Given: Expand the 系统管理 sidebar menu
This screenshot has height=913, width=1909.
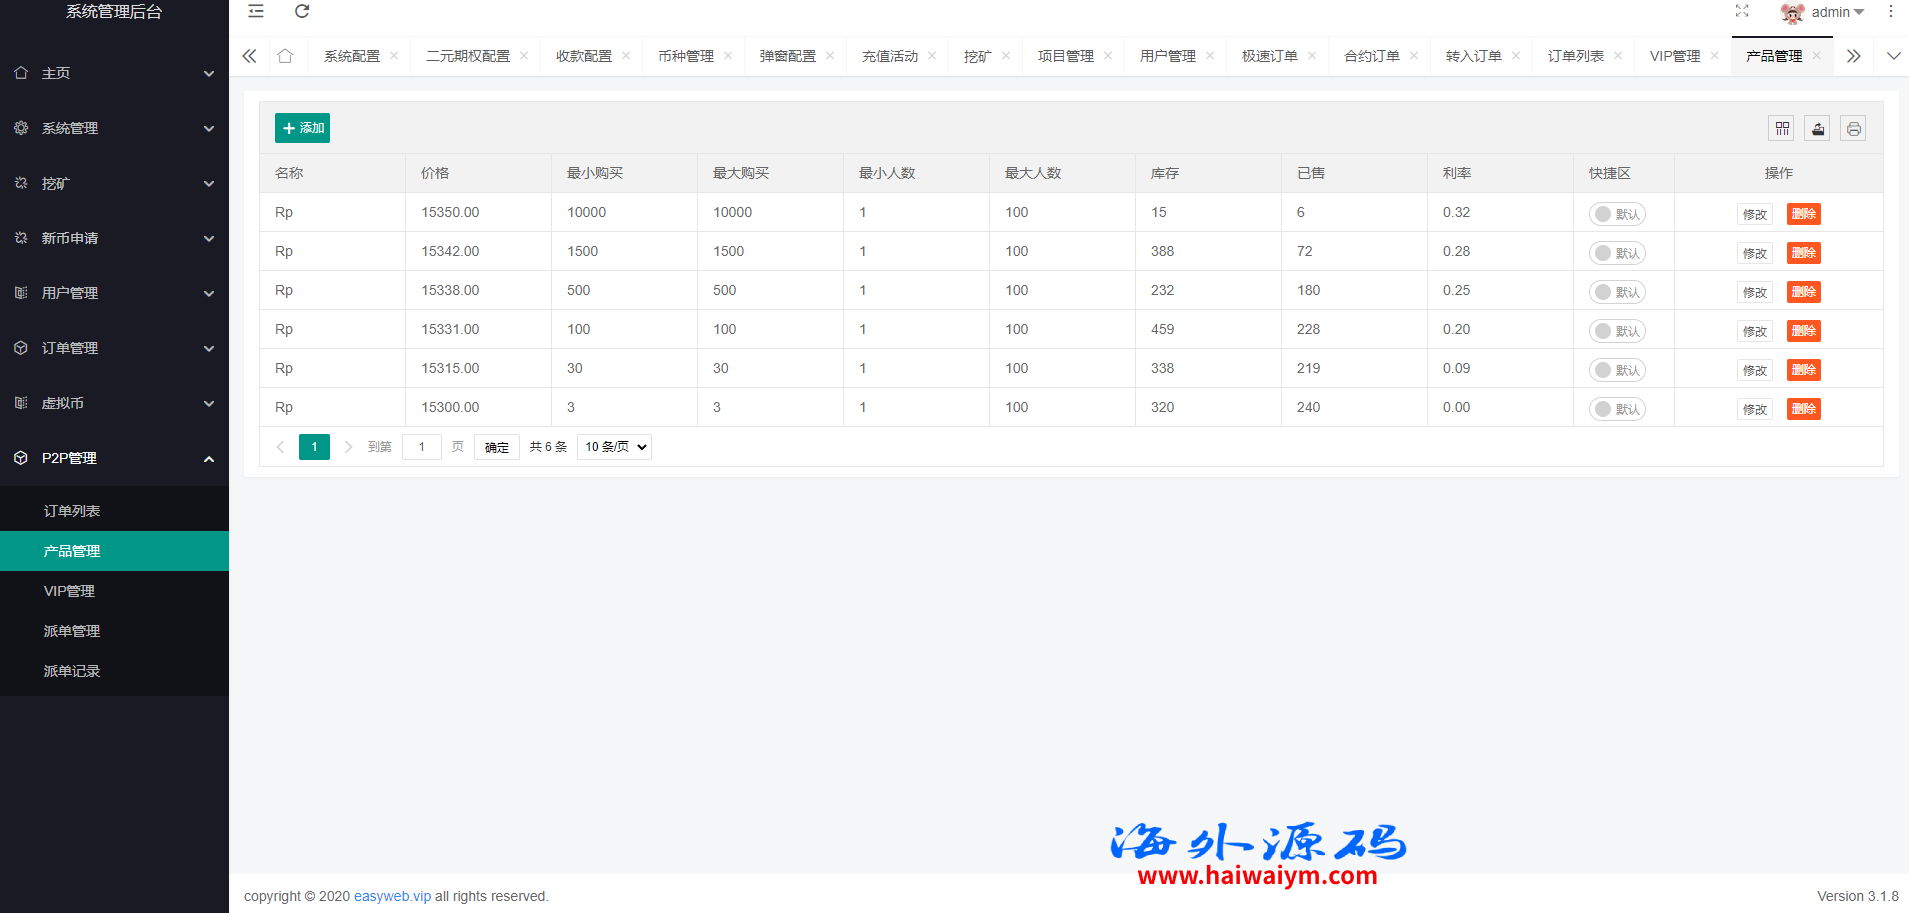Looking at the screenshot, I should click(x=114, y=128).
